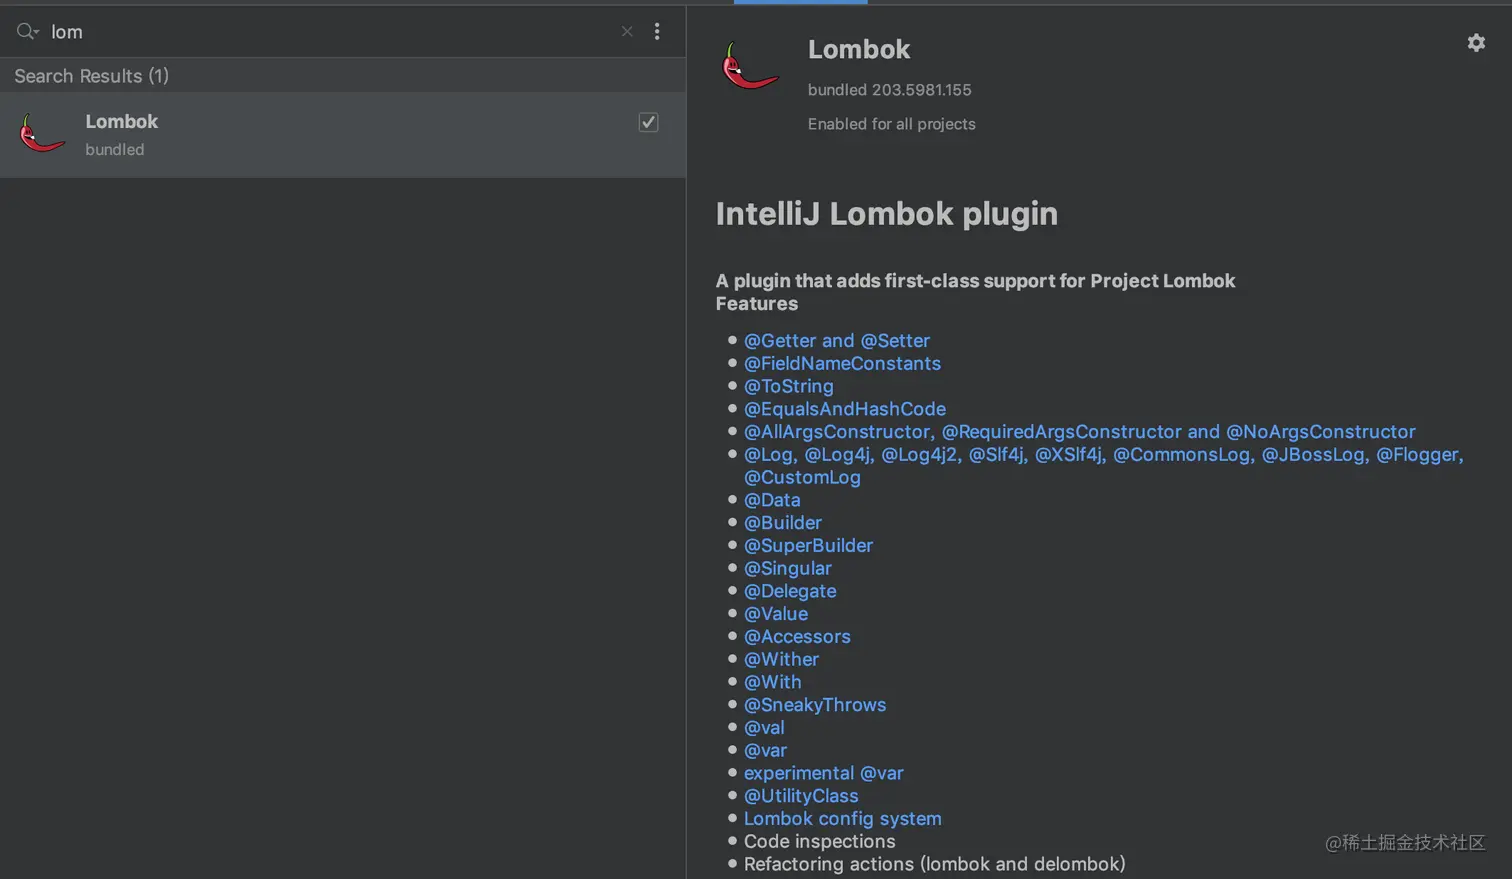
Task: Open the @Builder feature link
Action: [x=782, y=522]
